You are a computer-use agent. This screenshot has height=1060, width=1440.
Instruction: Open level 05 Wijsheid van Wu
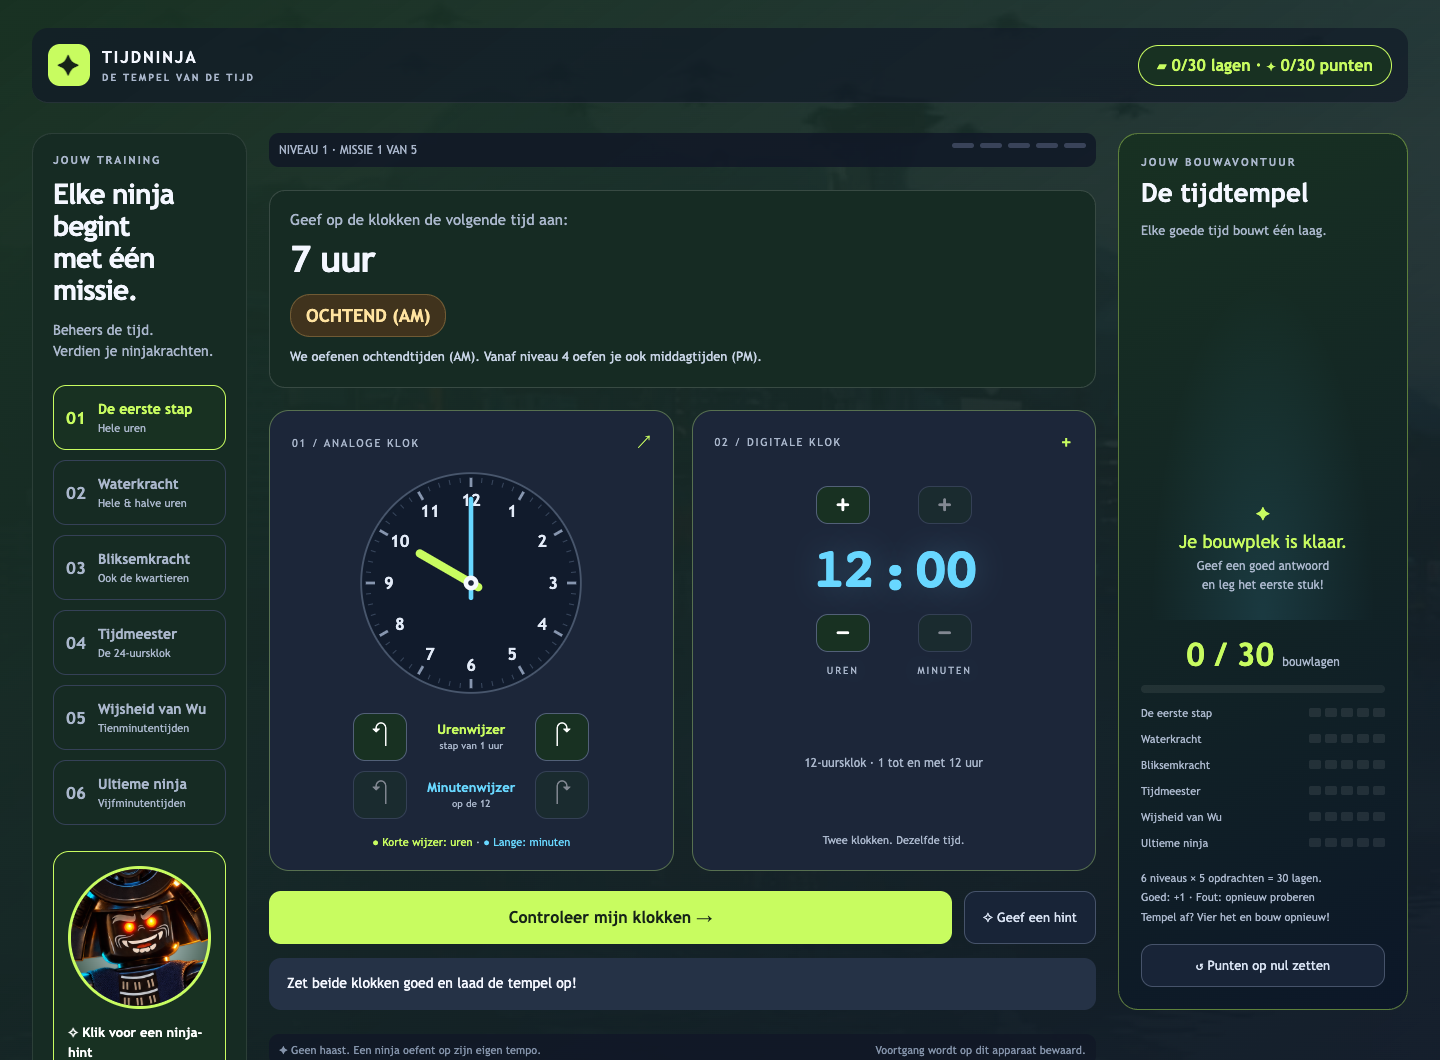pyautogui.click(x=139, y=718)
